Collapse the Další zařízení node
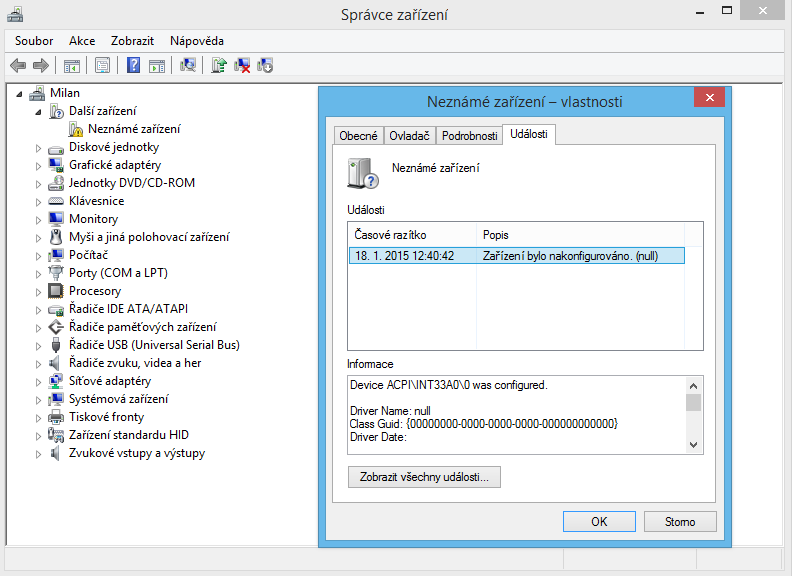The image size is (792, 576). pos(40,111)
